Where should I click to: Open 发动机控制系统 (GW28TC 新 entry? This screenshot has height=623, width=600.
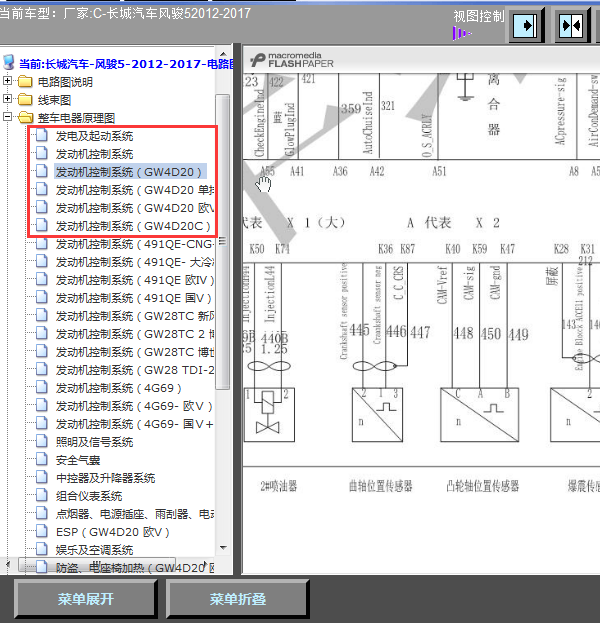pyautogui.click(x=135, y=316)
